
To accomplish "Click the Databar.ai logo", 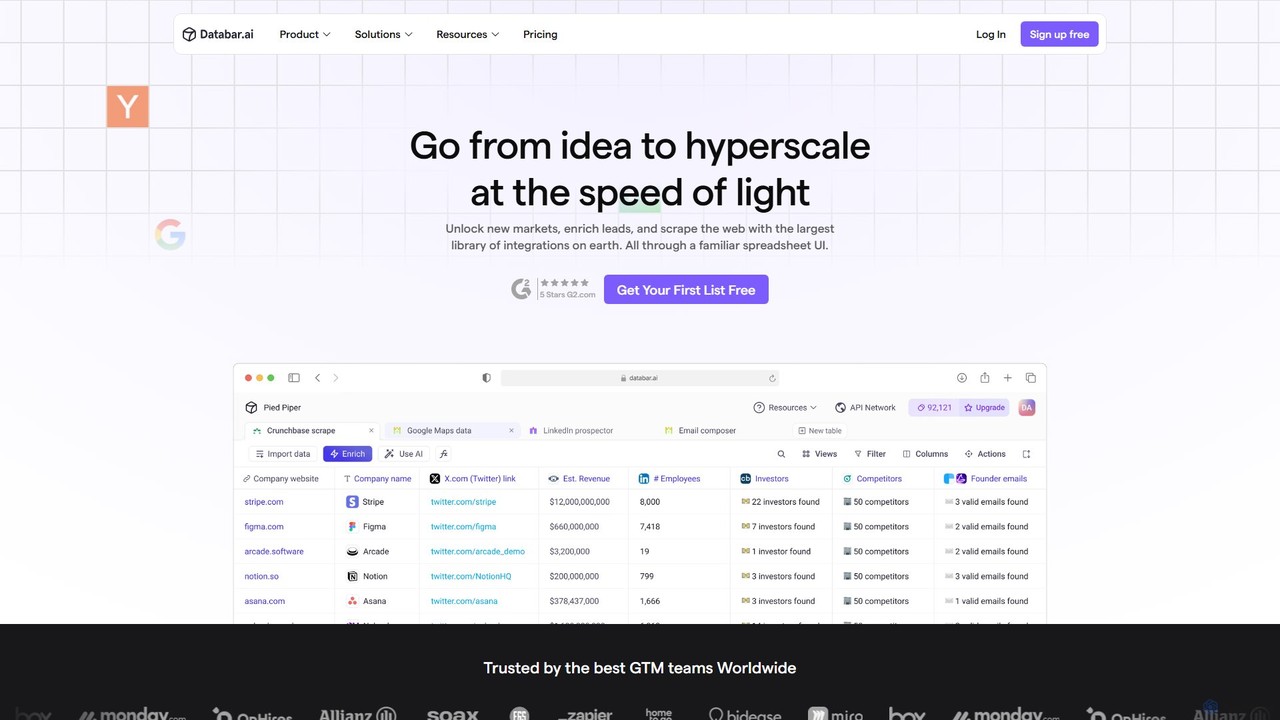I will click(218, 34).
